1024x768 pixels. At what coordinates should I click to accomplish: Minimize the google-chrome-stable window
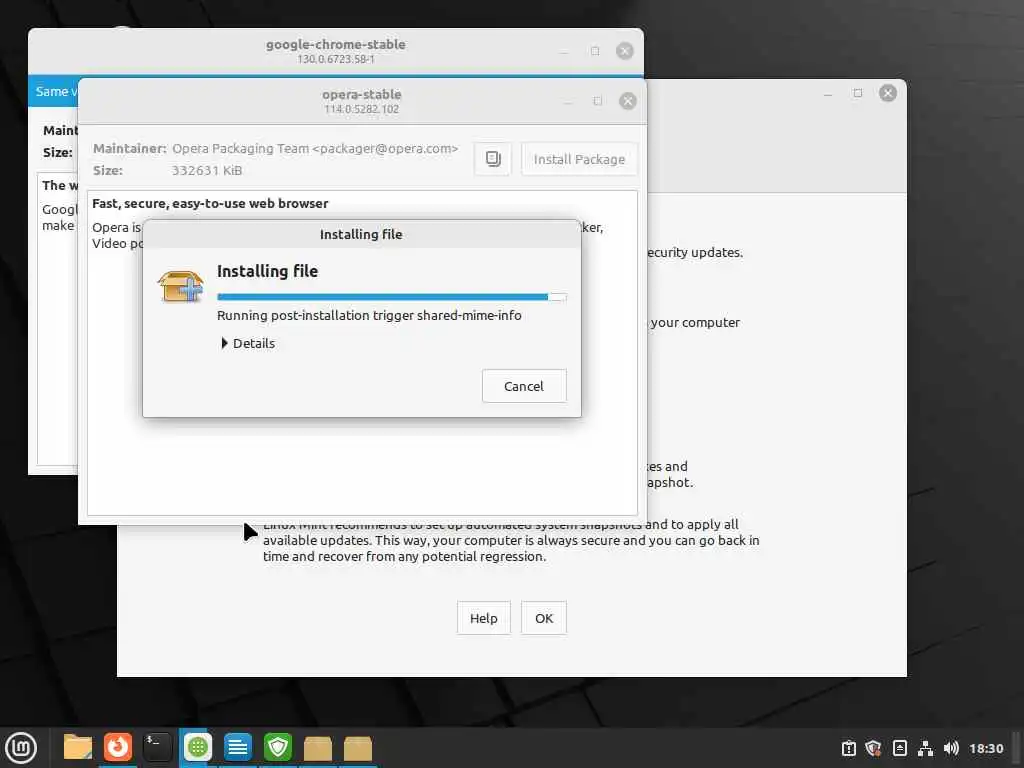(x=565, y=51)
